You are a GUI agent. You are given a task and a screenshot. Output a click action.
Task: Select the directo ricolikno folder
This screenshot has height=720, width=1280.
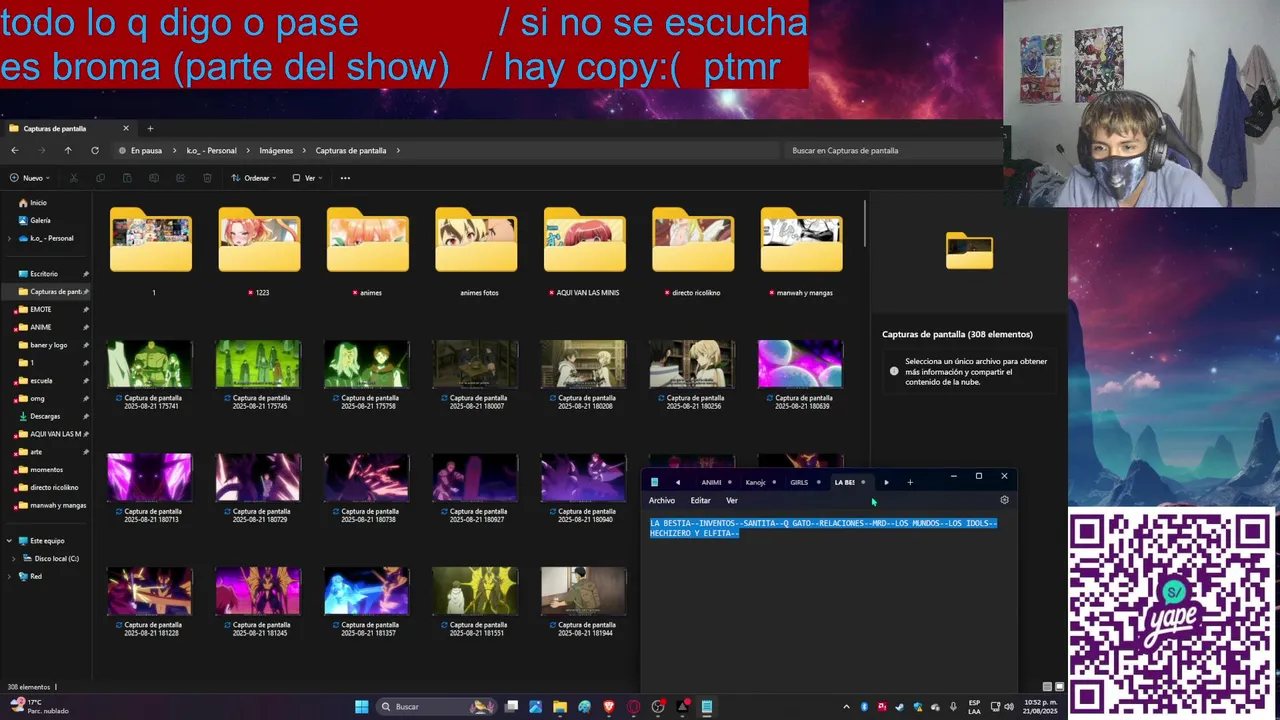tap(693, 252)
